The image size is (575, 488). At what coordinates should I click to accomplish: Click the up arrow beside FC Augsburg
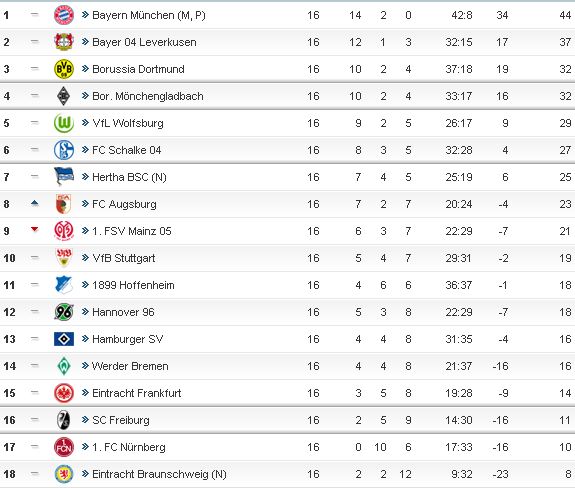tap(35, 203)
